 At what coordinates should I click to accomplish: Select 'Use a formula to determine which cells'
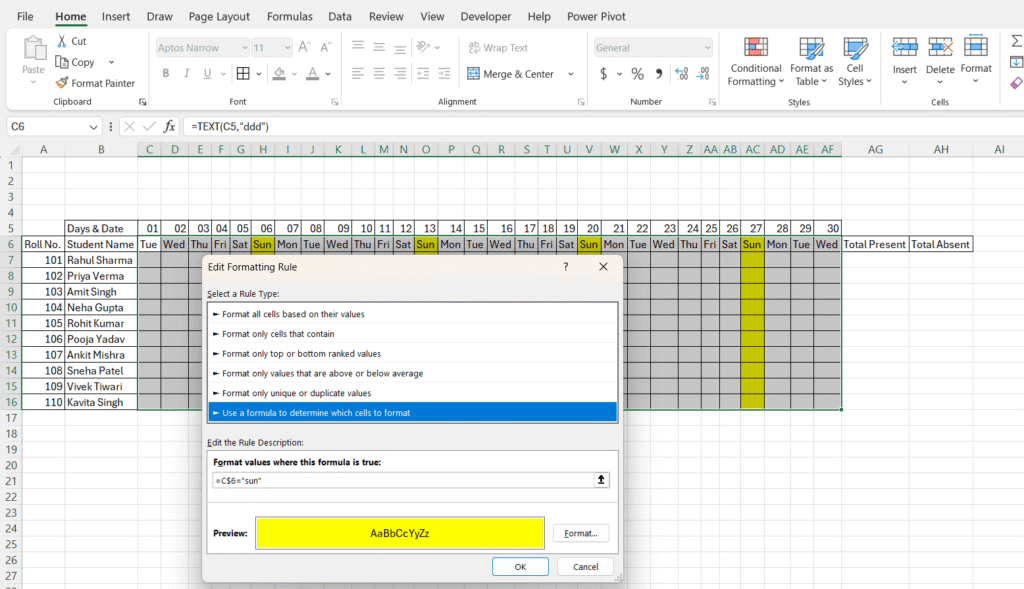click(x=413, y=413)
